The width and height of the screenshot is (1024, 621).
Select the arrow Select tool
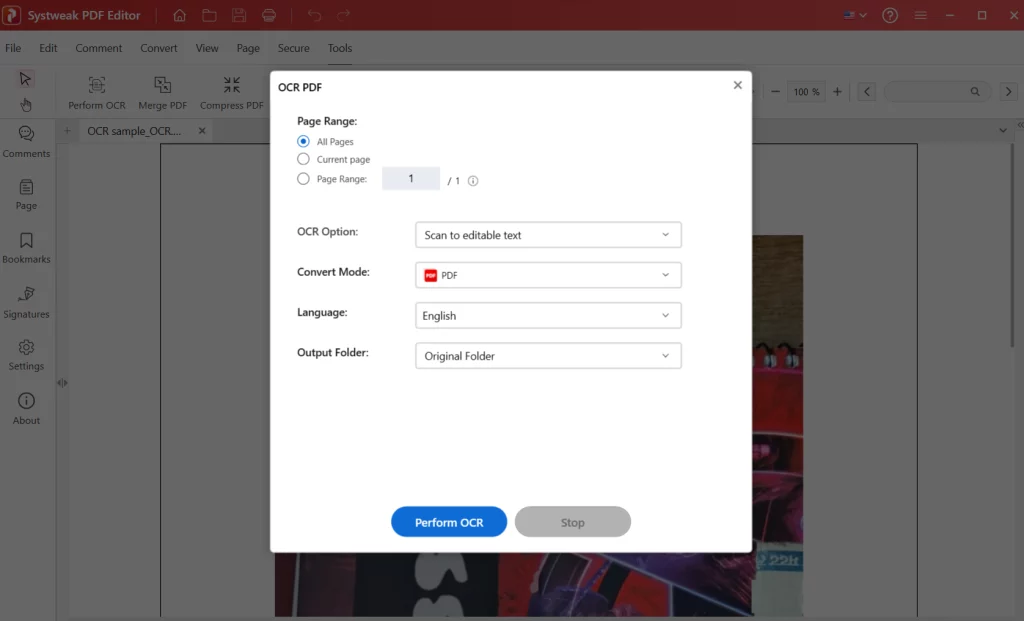click(x=25, y=79)
